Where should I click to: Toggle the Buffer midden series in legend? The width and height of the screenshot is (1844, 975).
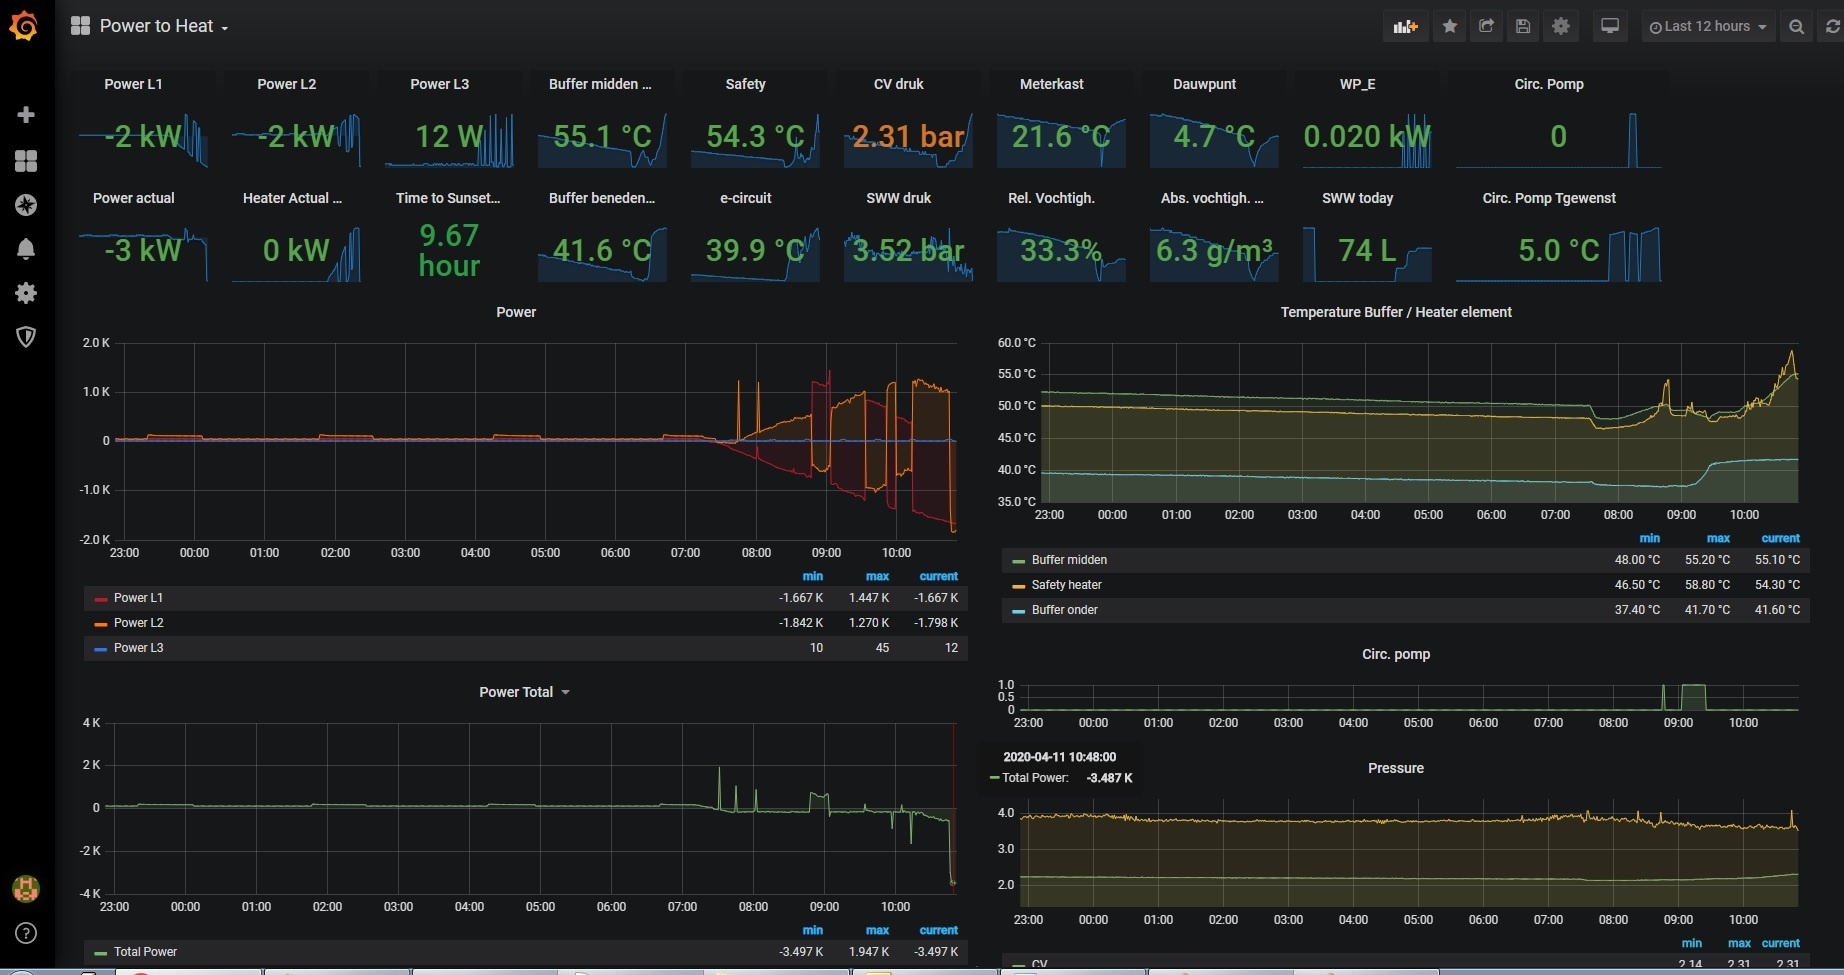(x=1069, y=560)
